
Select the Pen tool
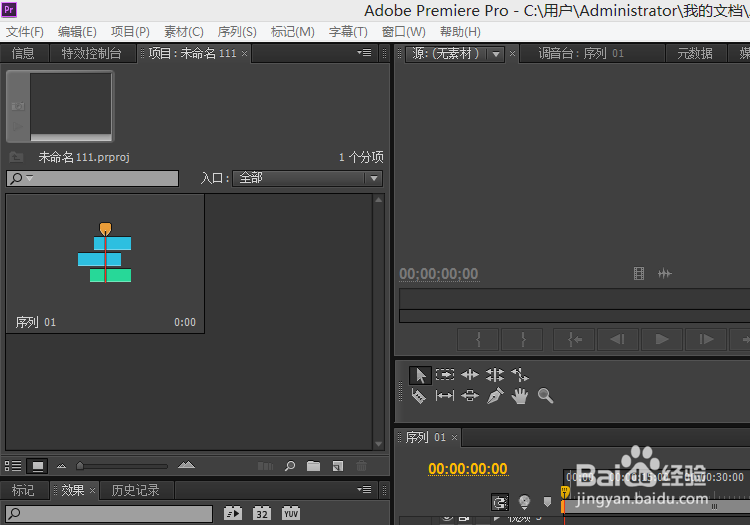click(x=495, y=396)
